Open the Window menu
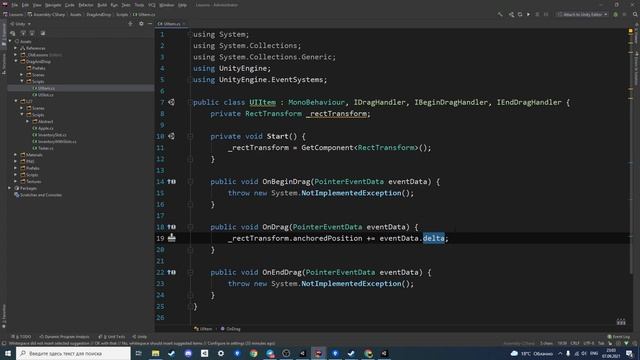640x360 pixels. coord(167,5)
